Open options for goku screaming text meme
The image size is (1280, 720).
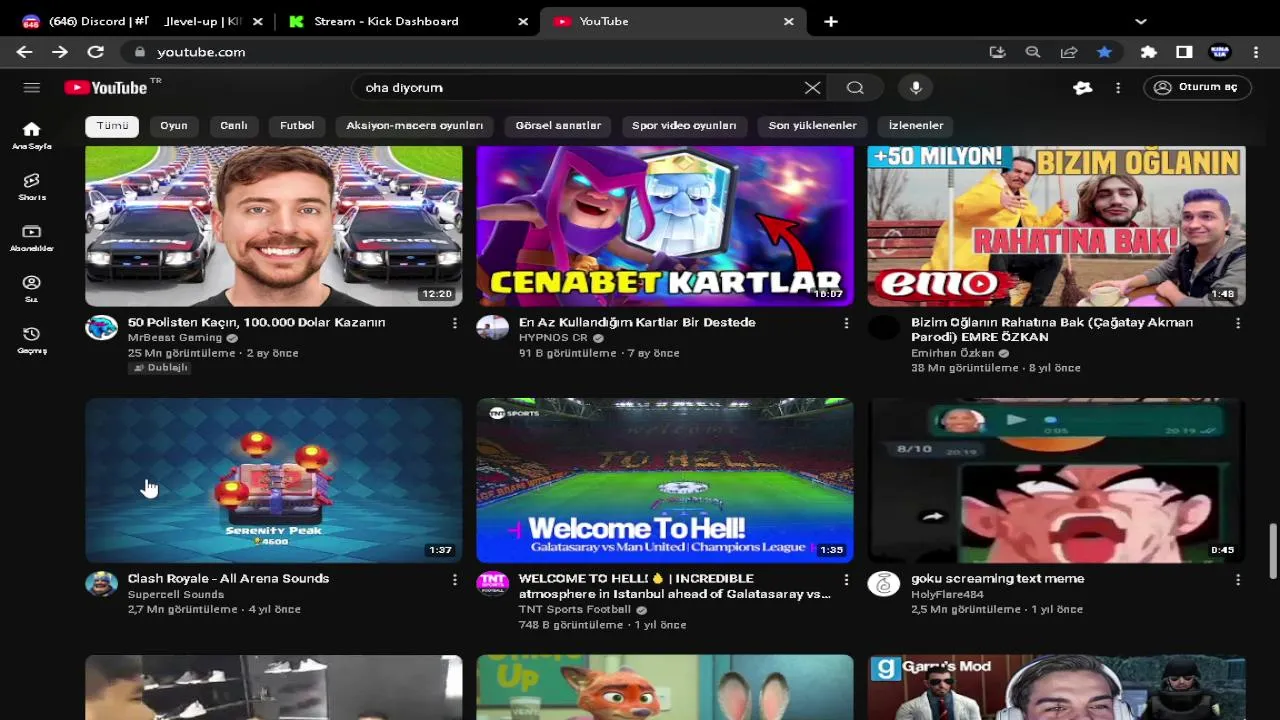(1238, 579)
